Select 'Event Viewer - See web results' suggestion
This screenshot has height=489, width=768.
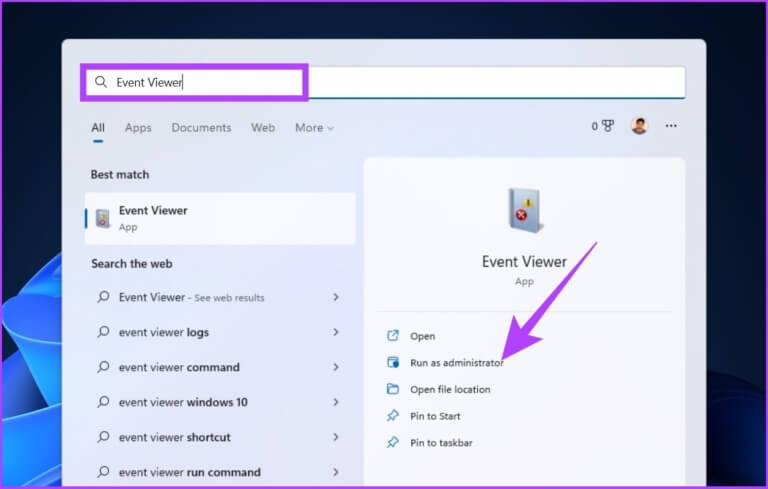(220, 297)
